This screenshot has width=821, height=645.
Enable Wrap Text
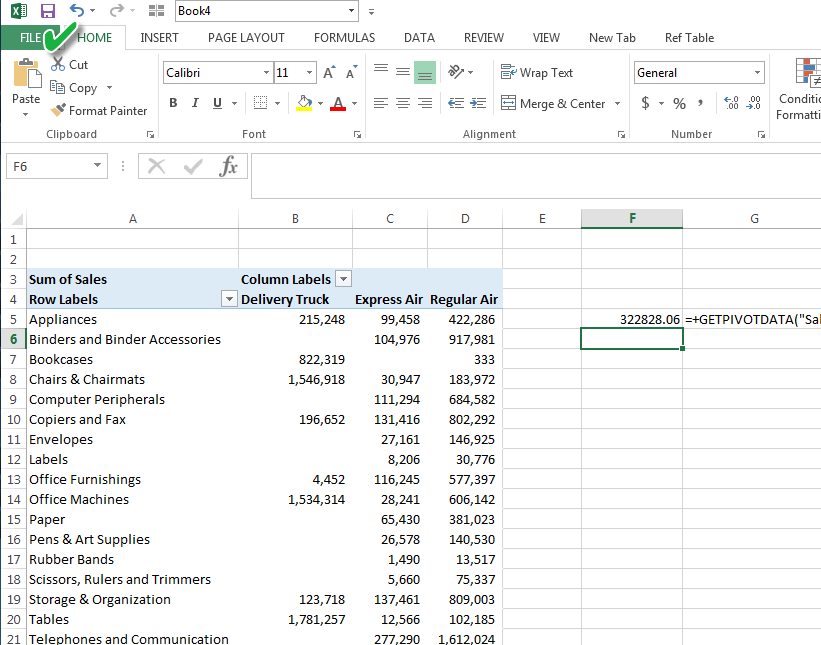[537, 72]
